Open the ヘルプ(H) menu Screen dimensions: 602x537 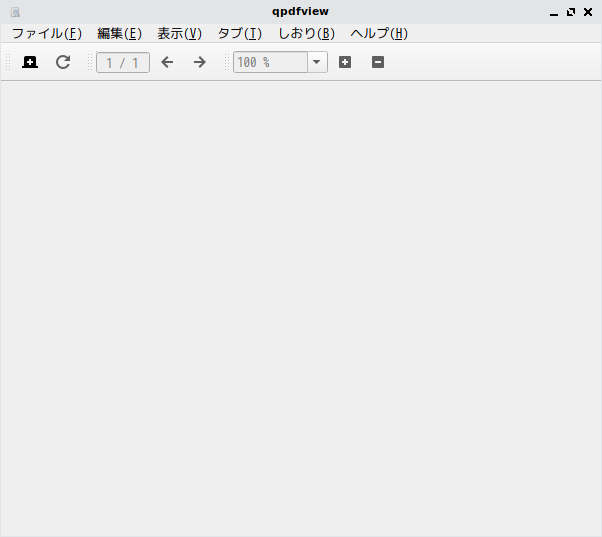[x=379, y=33]
